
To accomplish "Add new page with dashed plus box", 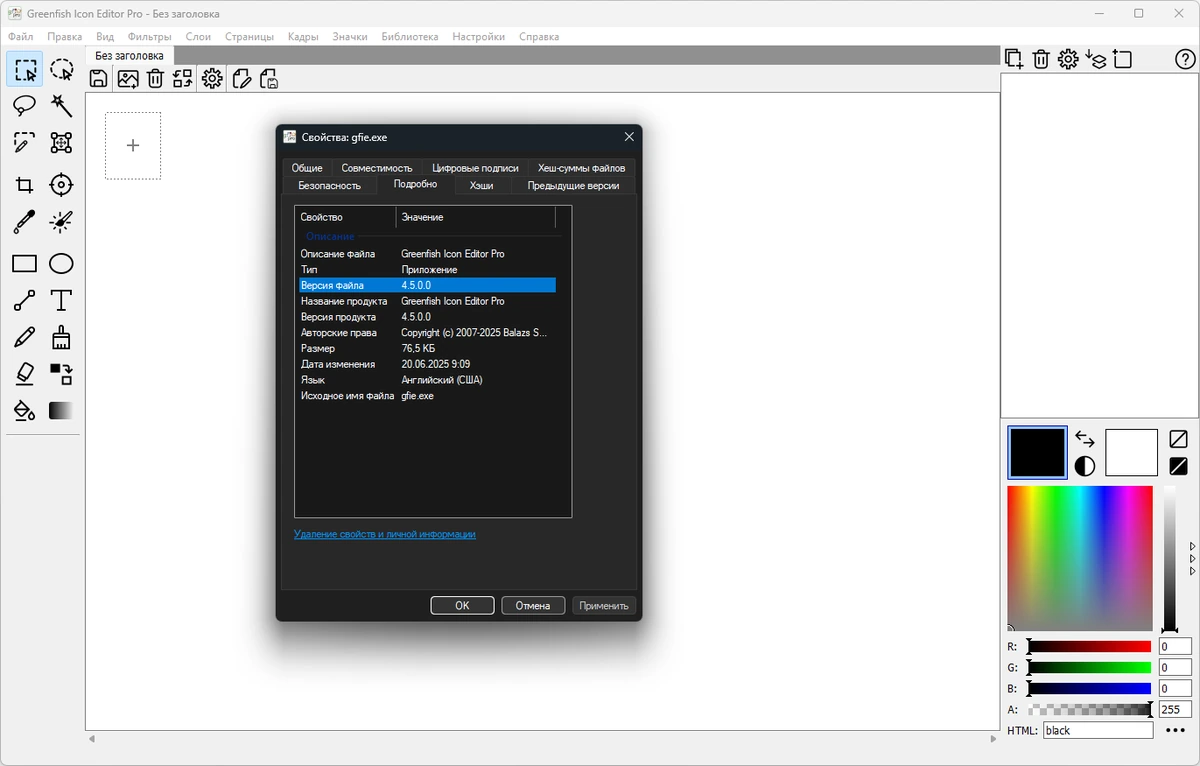I will point(133,145).
